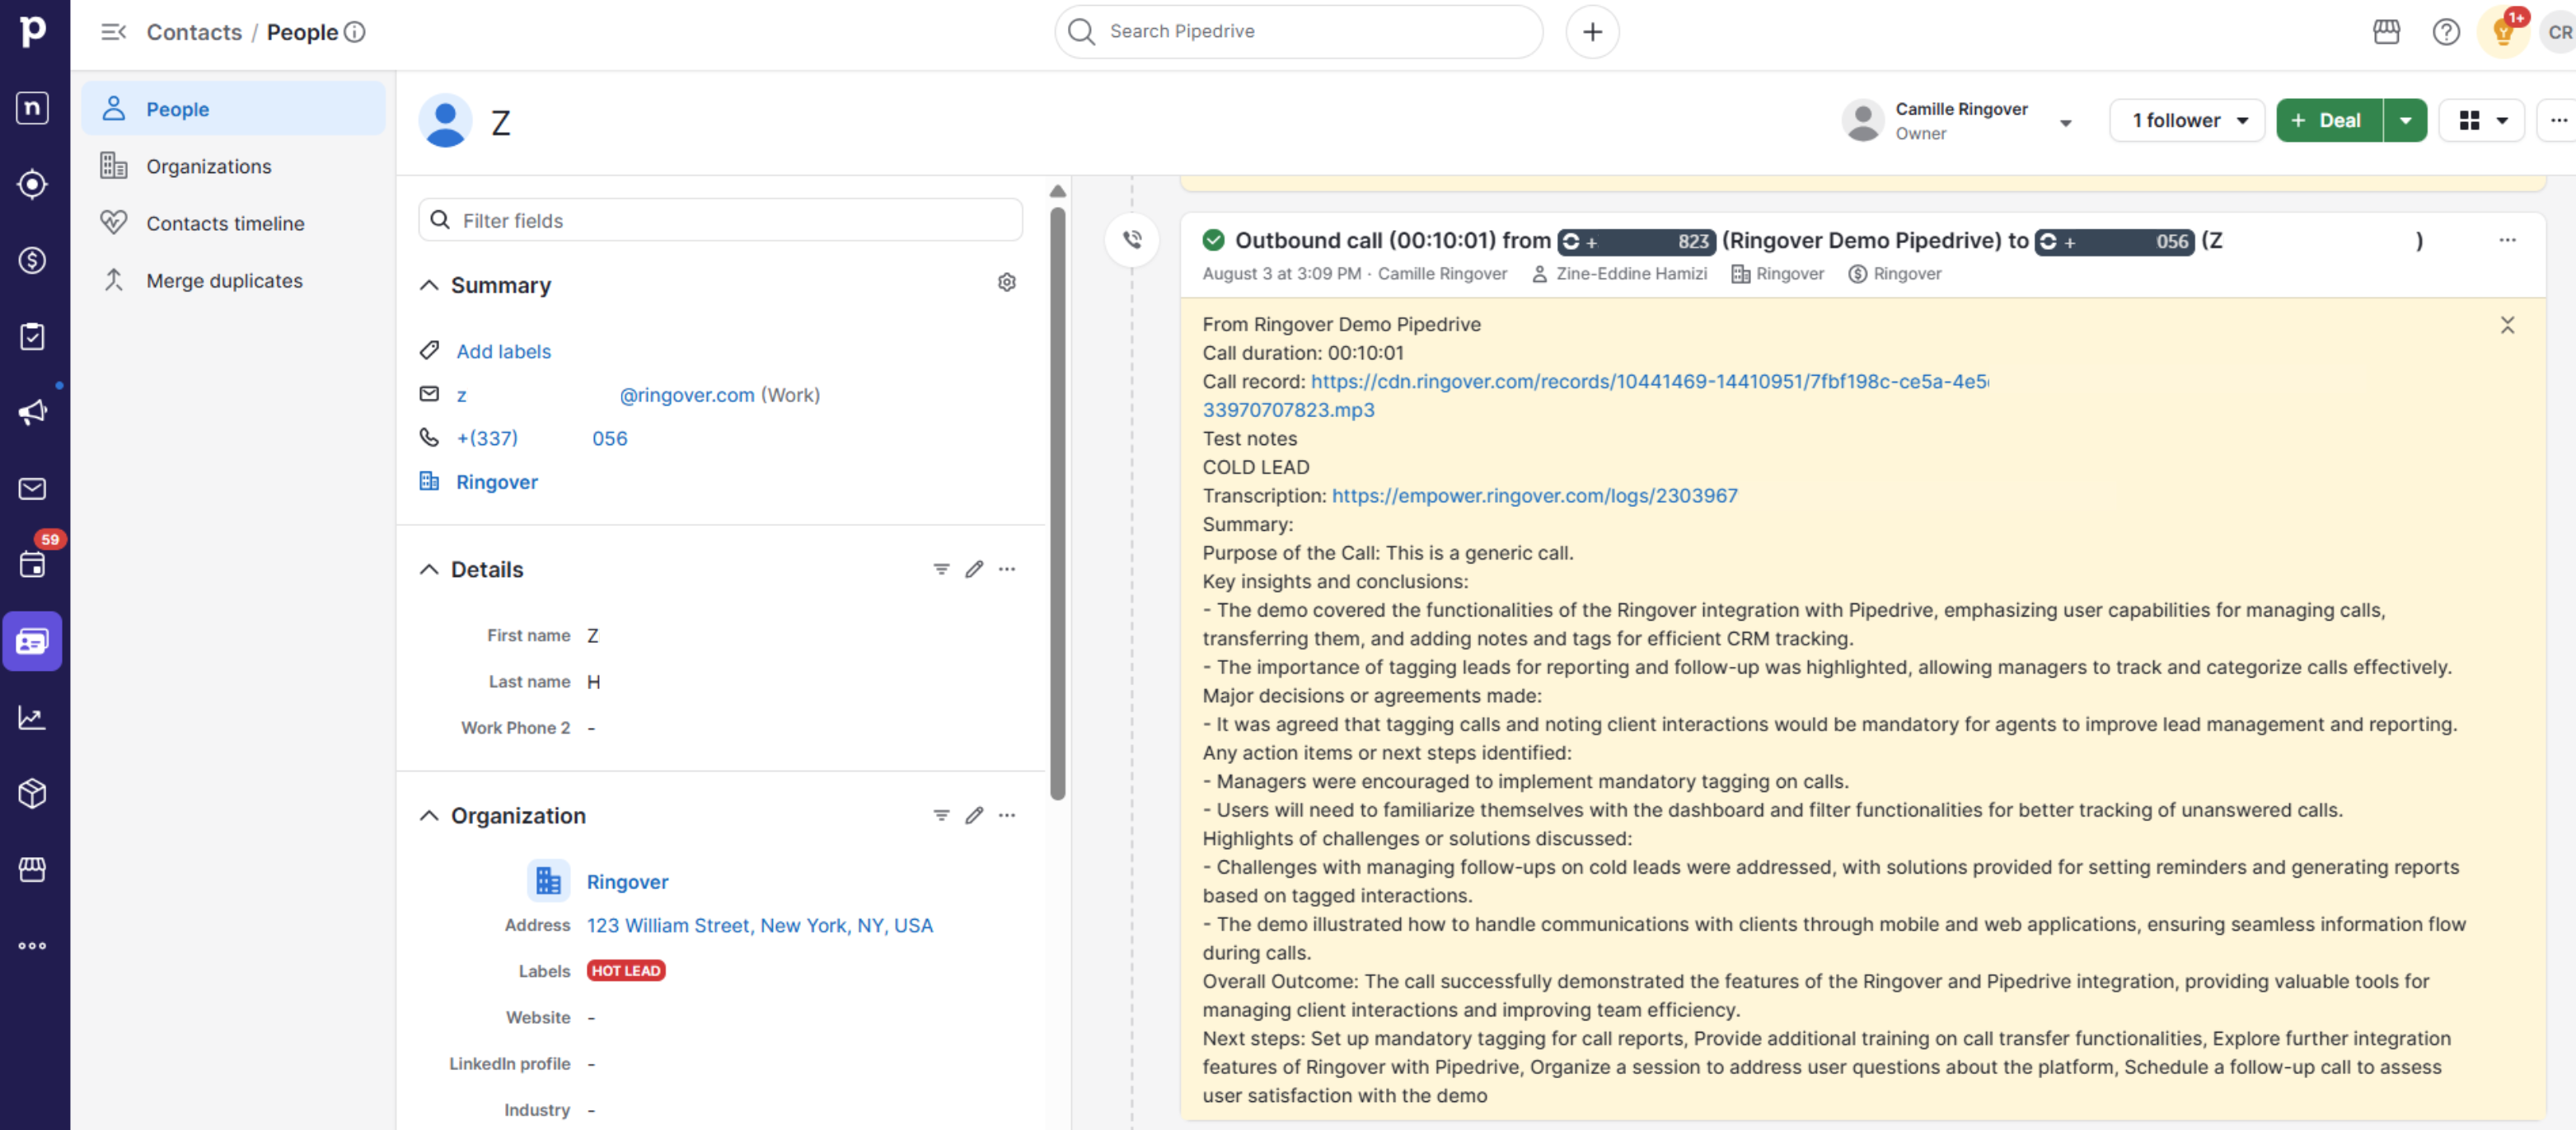
Task: Click the quick add plus button
Action: 1592,32
